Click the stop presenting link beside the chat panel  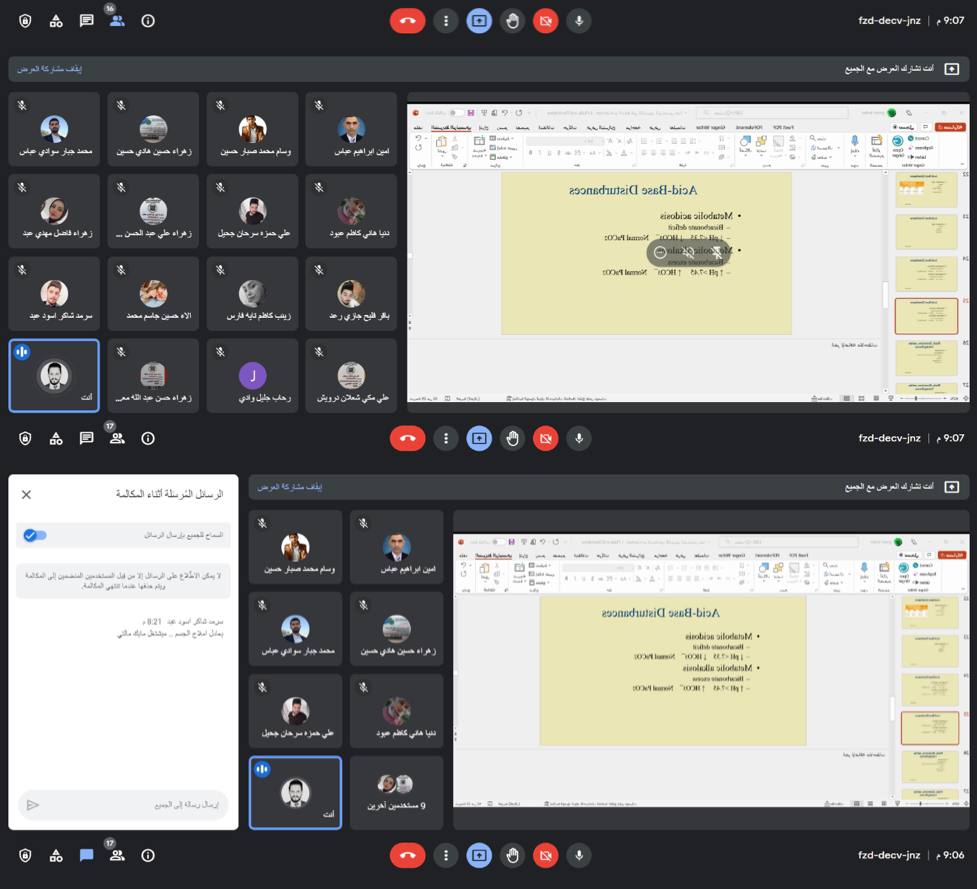point(290,487)
